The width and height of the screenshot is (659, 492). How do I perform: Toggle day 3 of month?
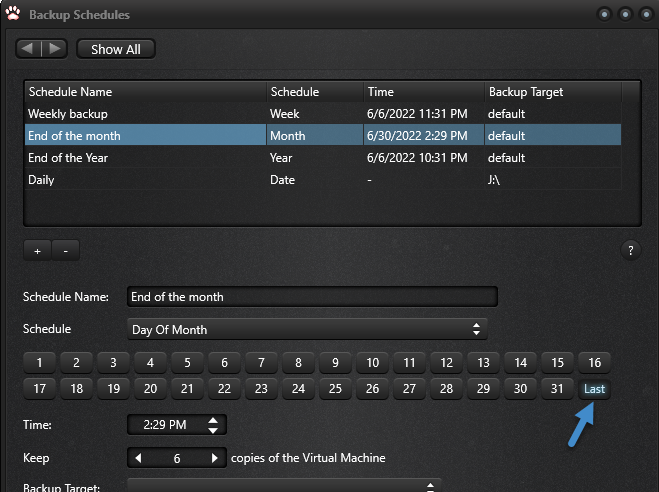113,363
